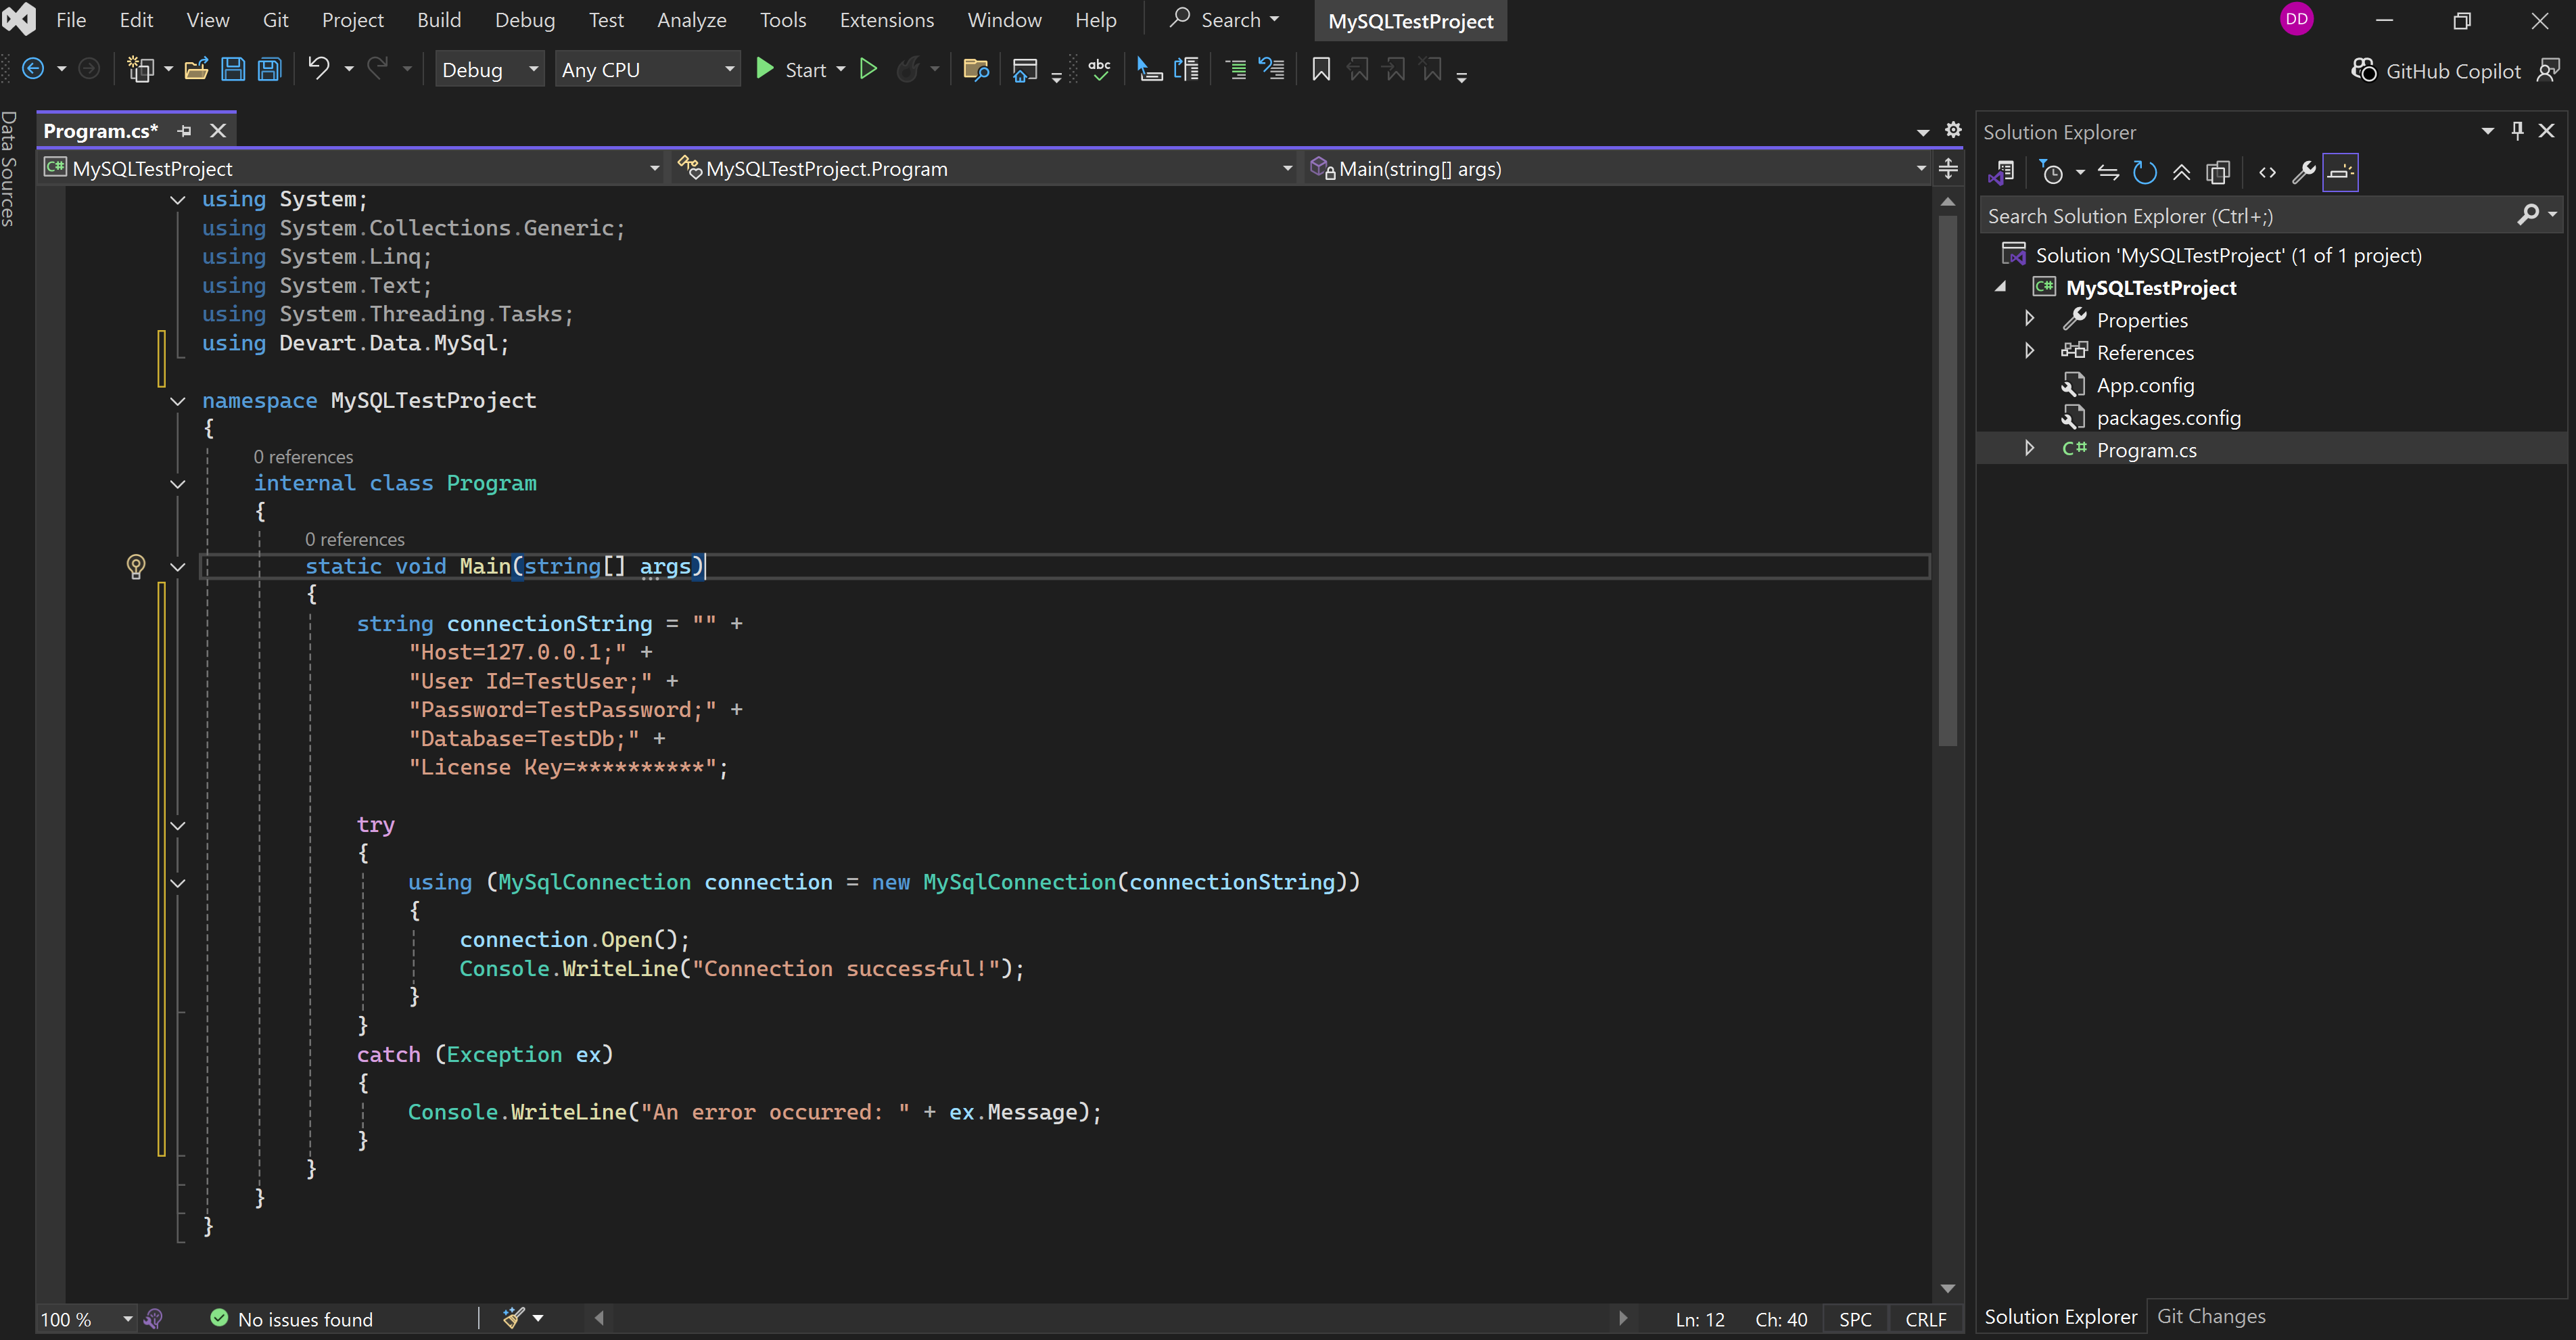Refresh the Solution Explorer
The width and height of the screenshot is (2576, 1340).
2145,172
